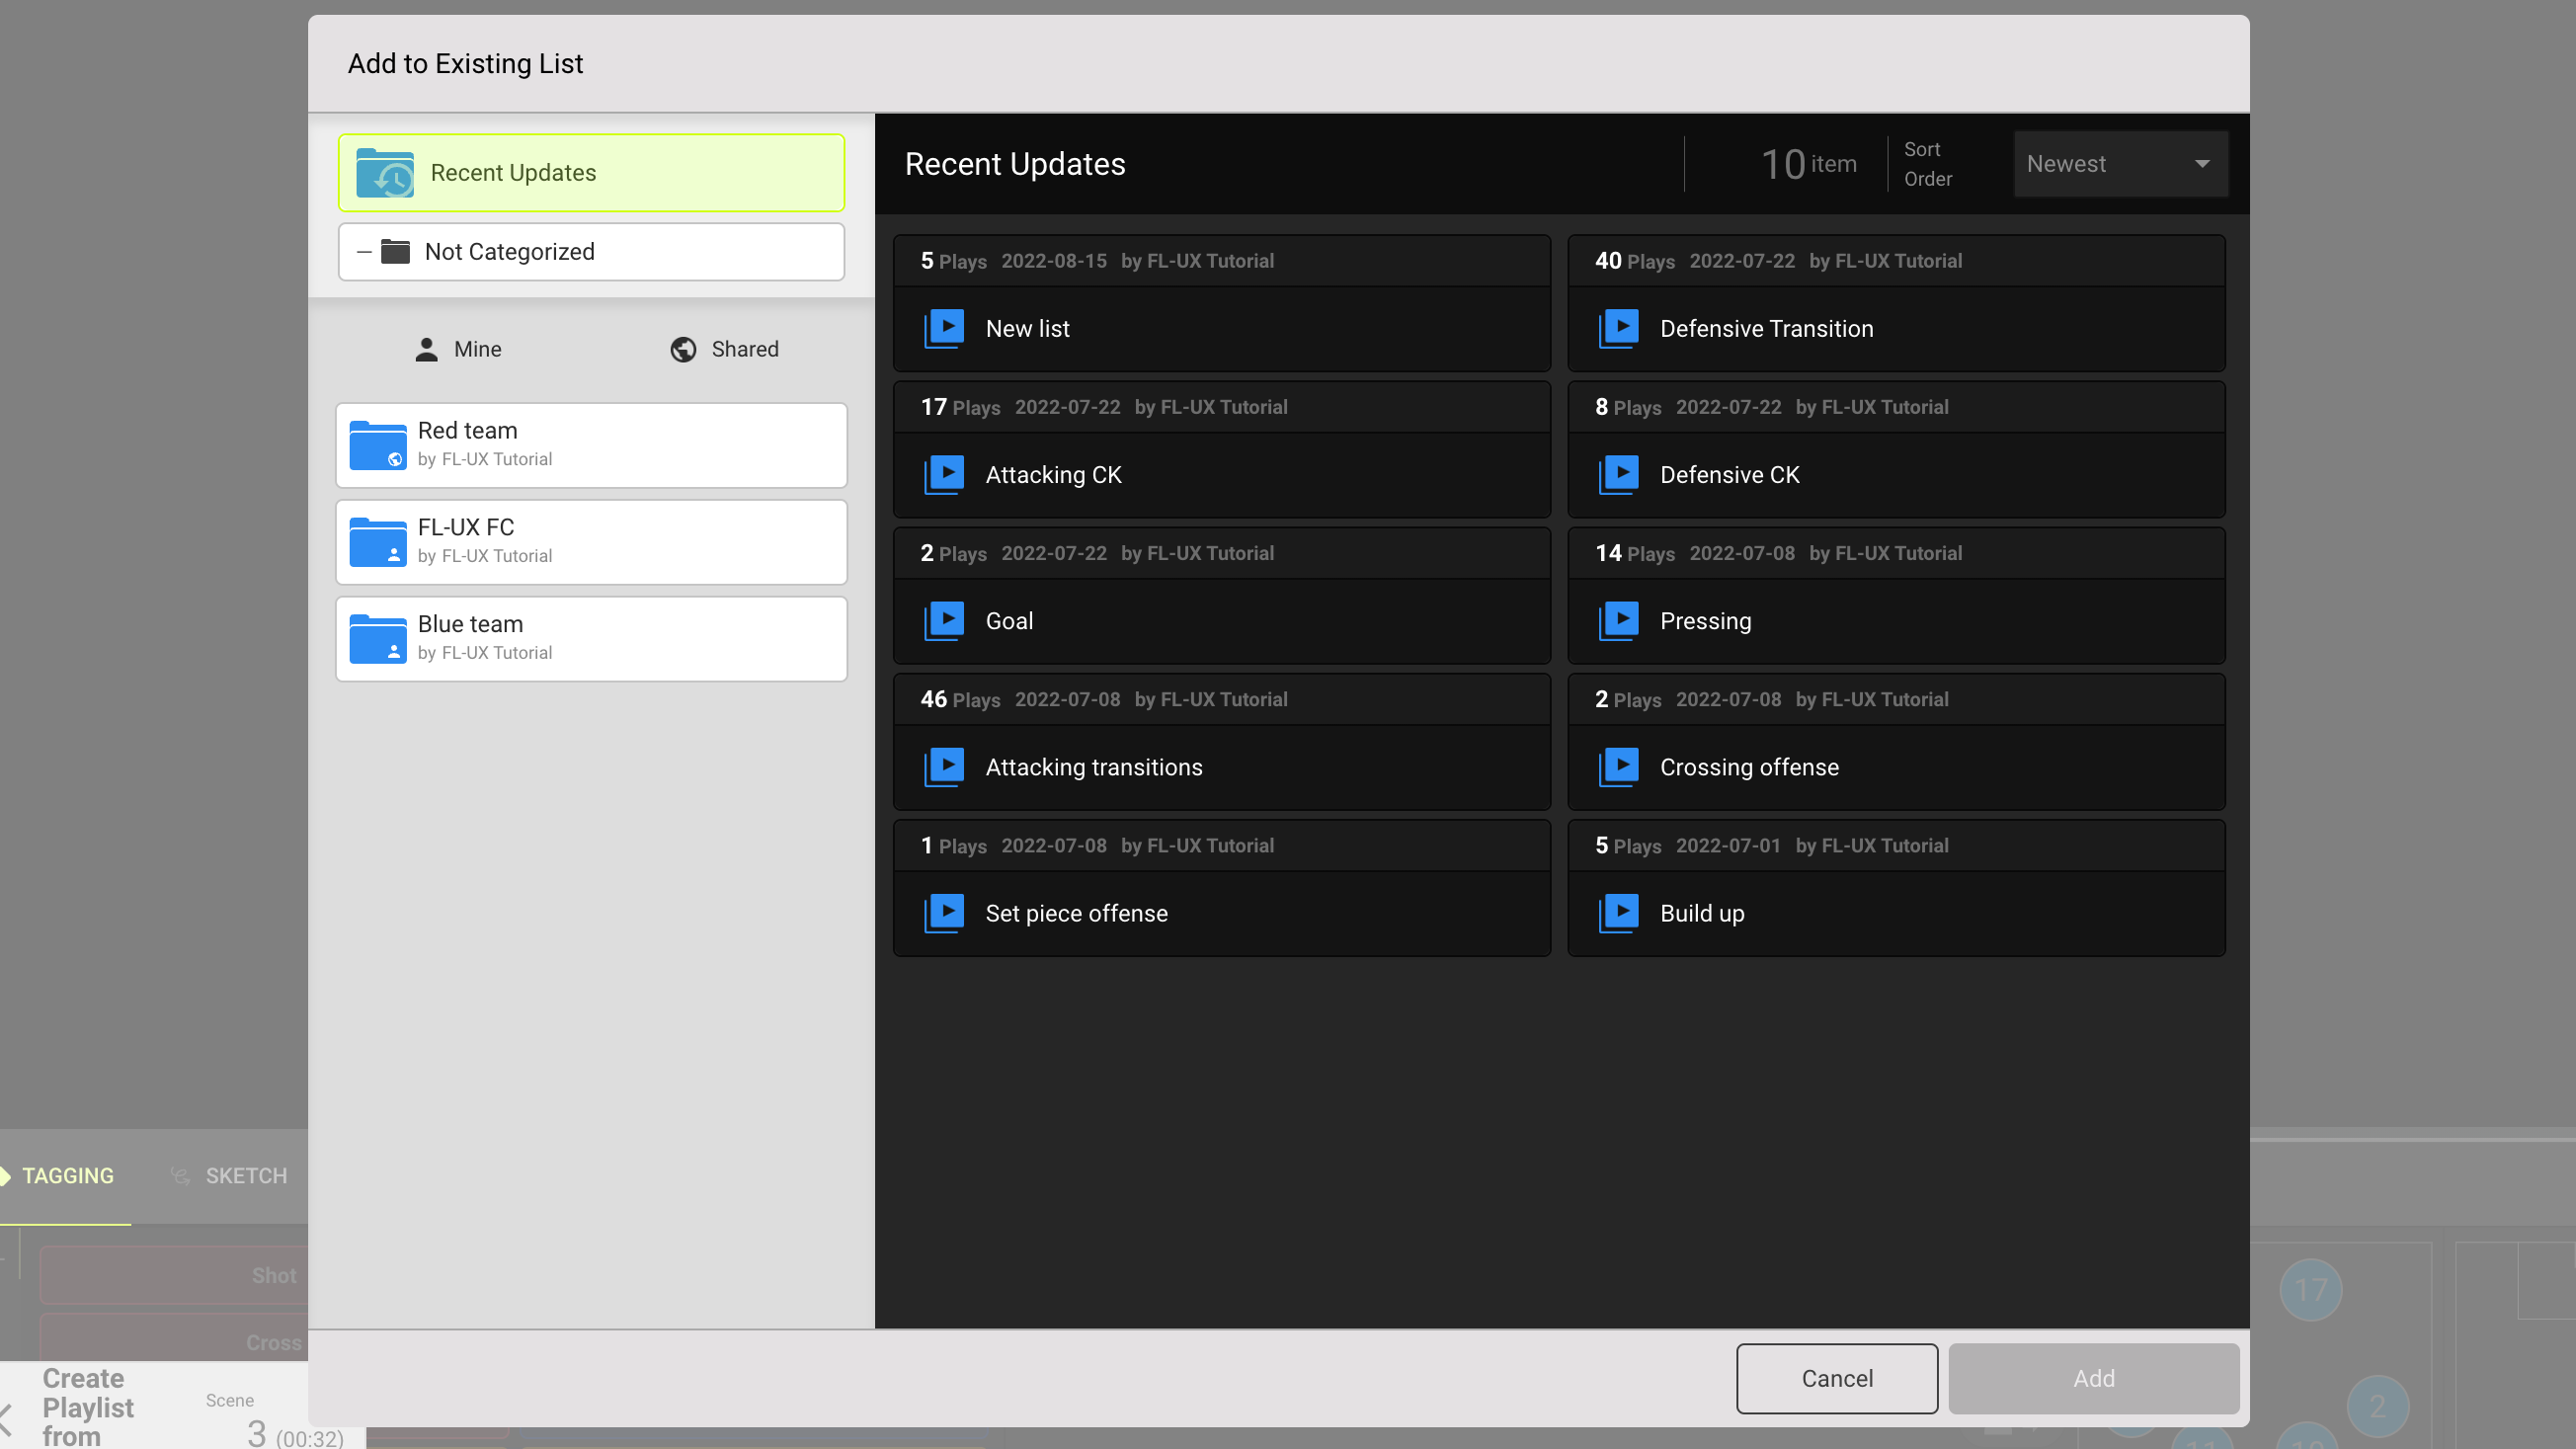Click the 46 Plays header row

1222,699
